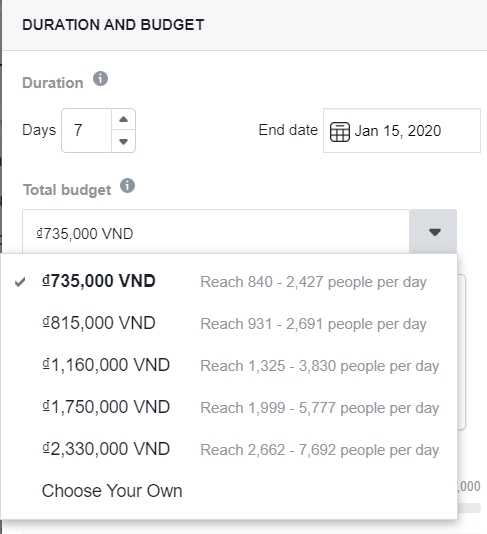Click the ₫735,000 VND budget field
The width and height of the screenshot is (487, 534).
point(216,232)
